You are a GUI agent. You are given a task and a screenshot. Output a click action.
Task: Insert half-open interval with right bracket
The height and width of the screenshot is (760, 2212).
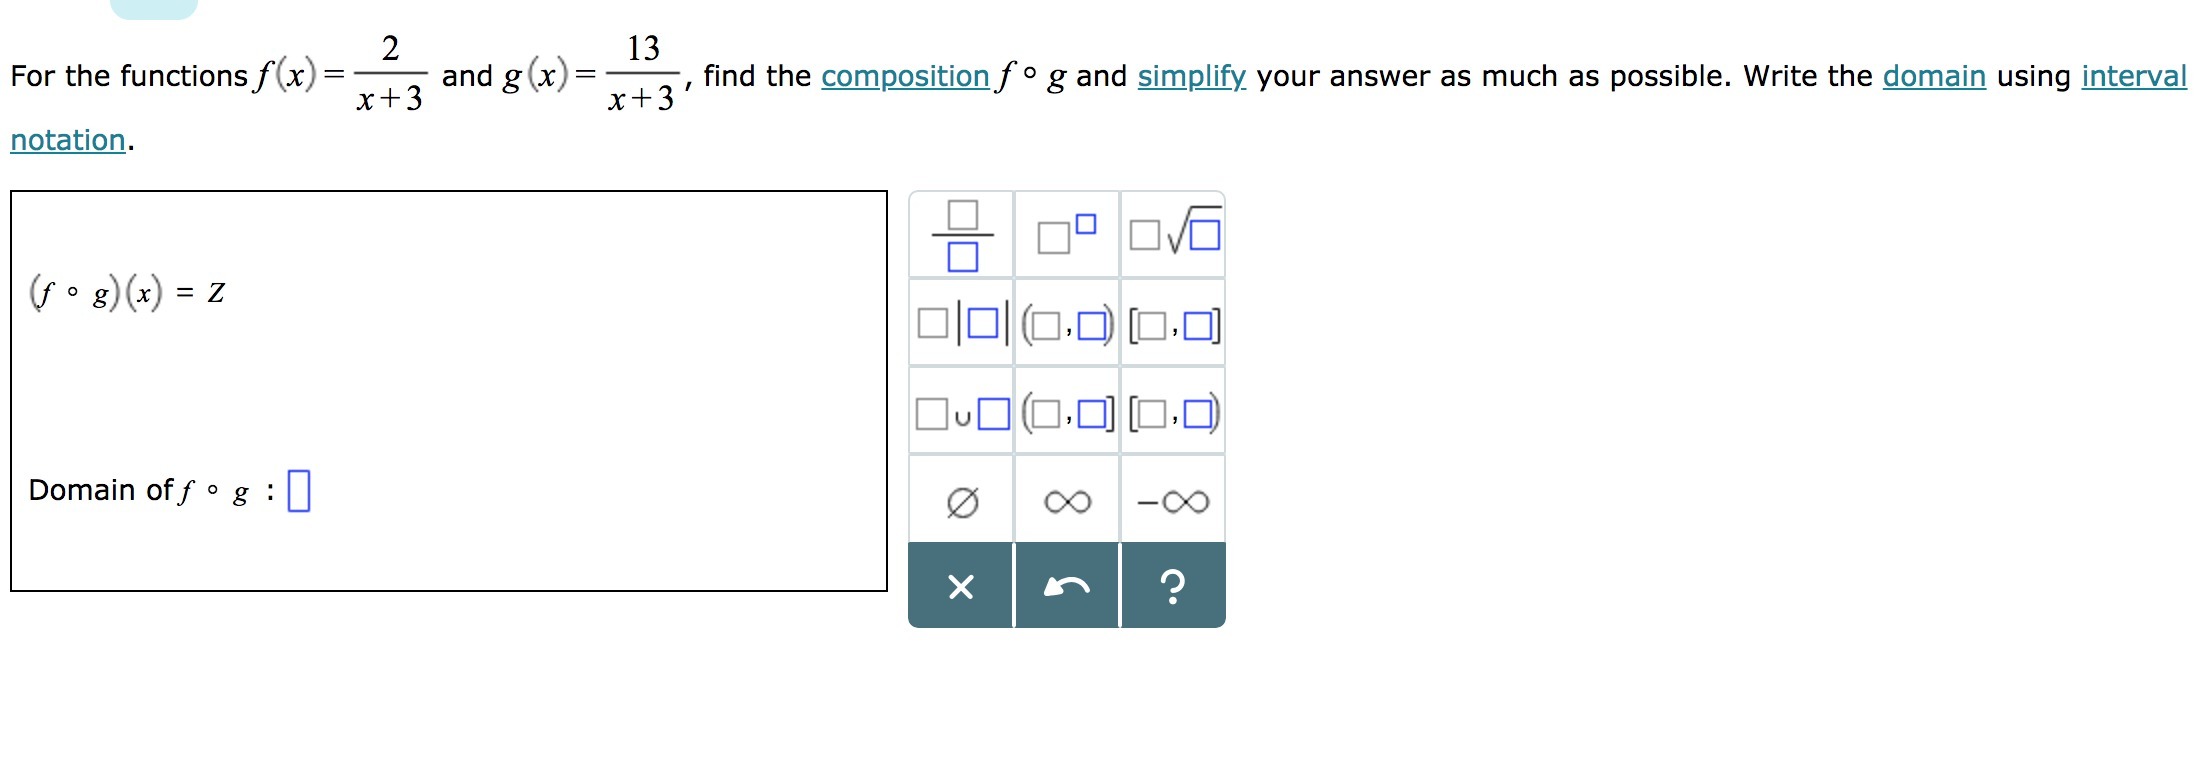click(1067, 412)
